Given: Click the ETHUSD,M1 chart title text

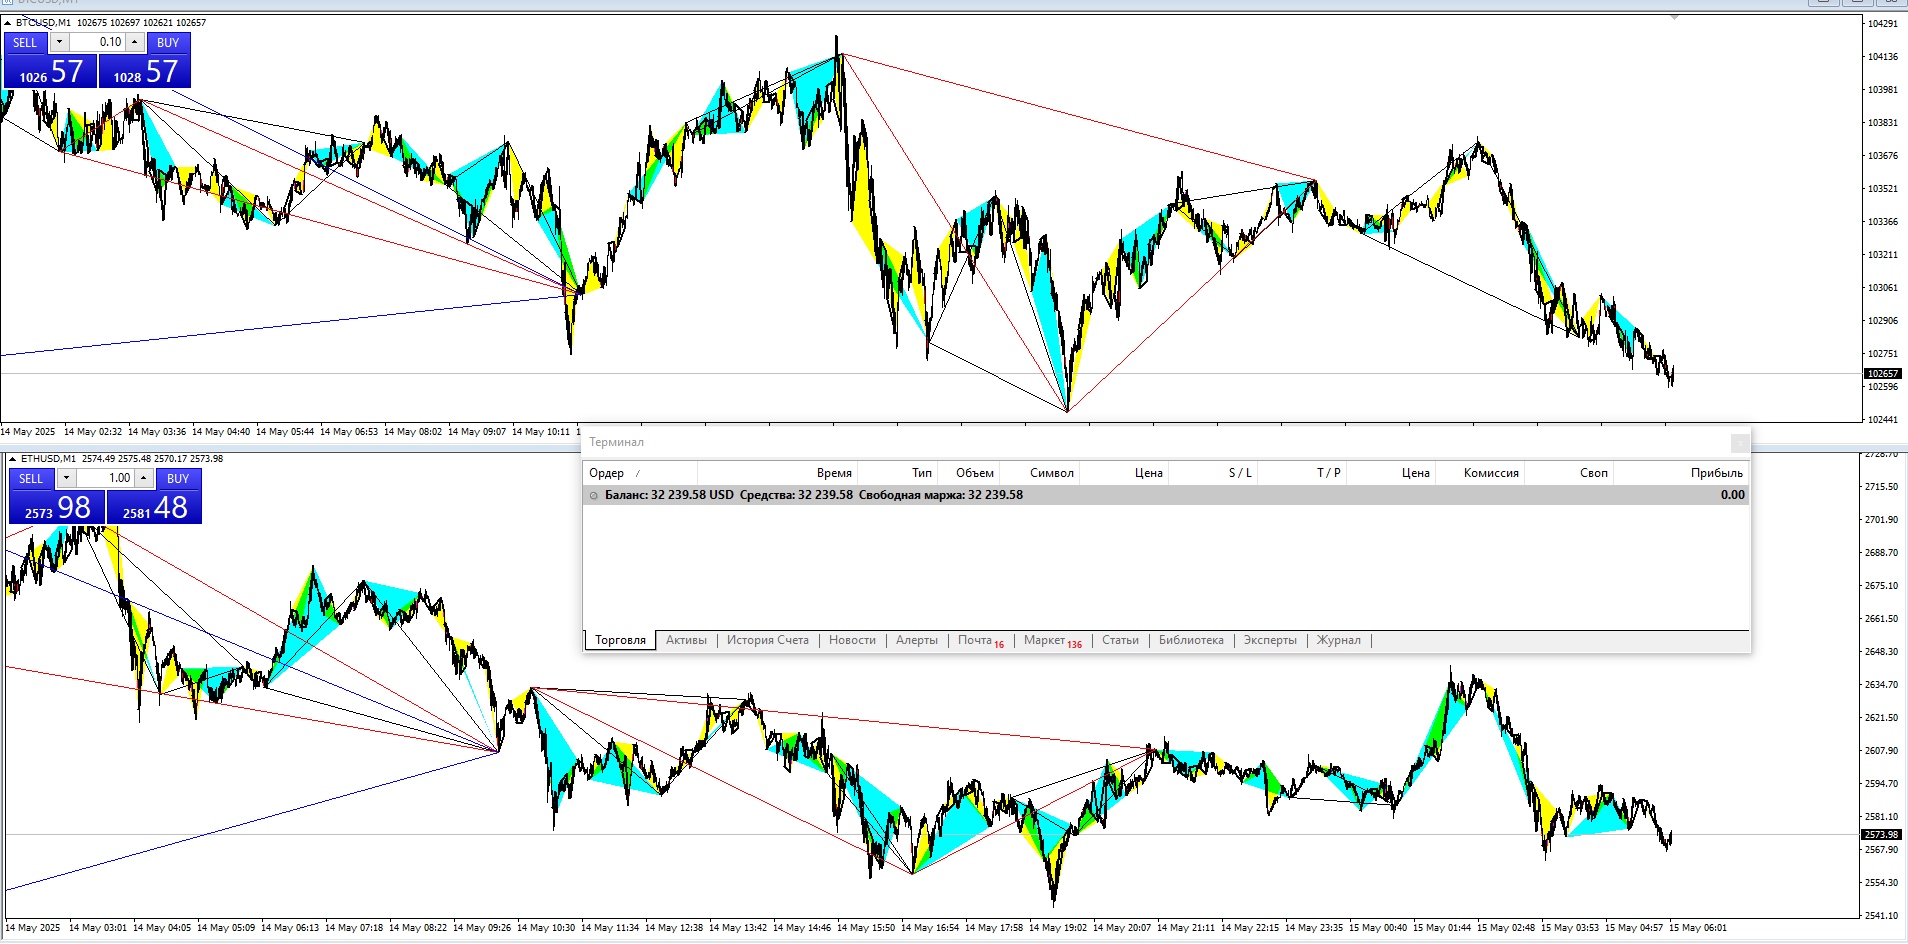Looking at the screenshot, I should click(48, 458).
